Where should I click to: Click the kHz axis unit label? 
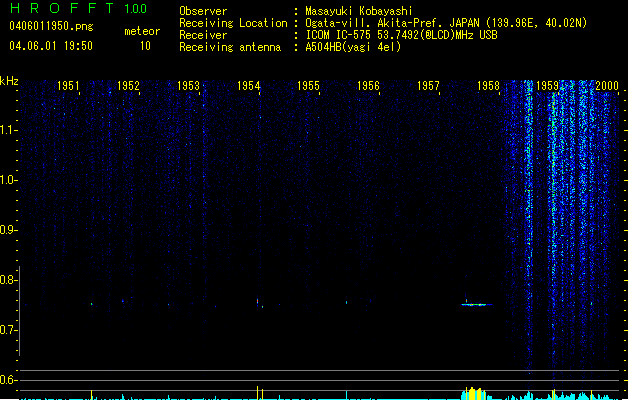coord(9,81)
